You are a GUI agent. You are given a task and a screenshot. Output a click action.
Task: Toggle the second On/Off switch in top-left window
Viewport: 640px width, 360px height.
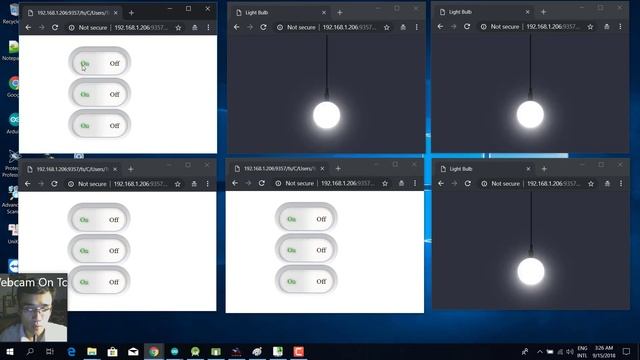pos(99,94)
